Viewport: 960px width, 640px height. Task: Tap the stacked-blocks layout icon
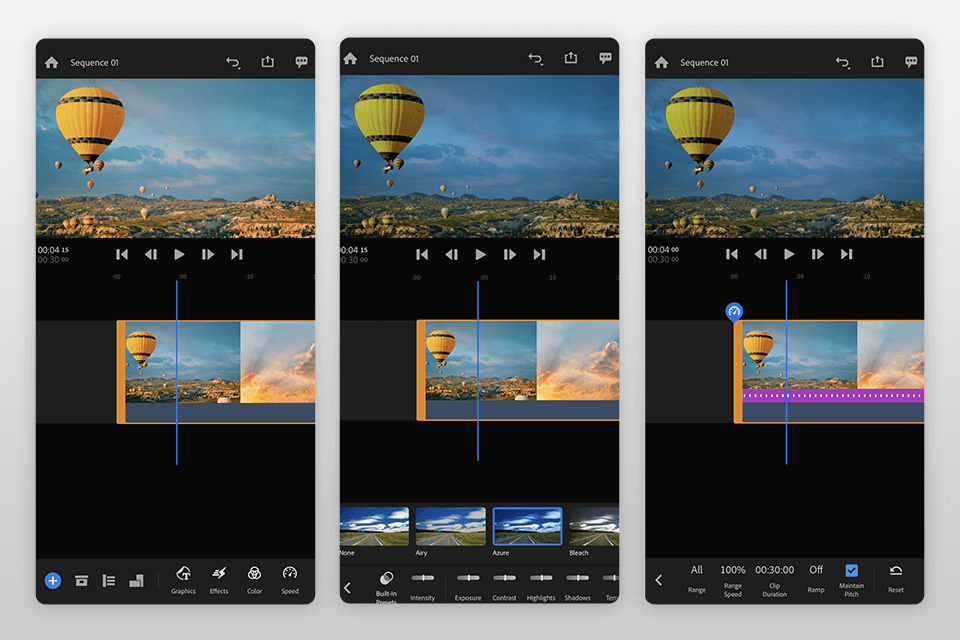click(137, 581)
